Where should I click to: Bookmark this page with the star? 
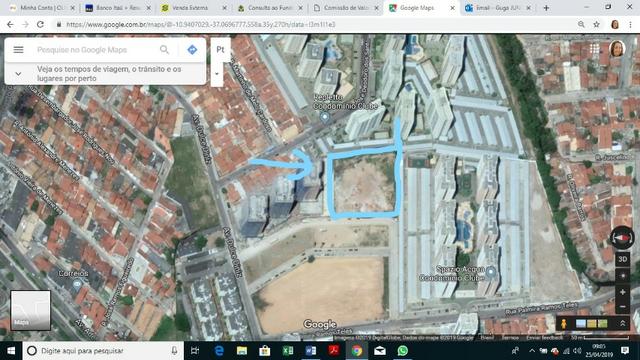596,24
